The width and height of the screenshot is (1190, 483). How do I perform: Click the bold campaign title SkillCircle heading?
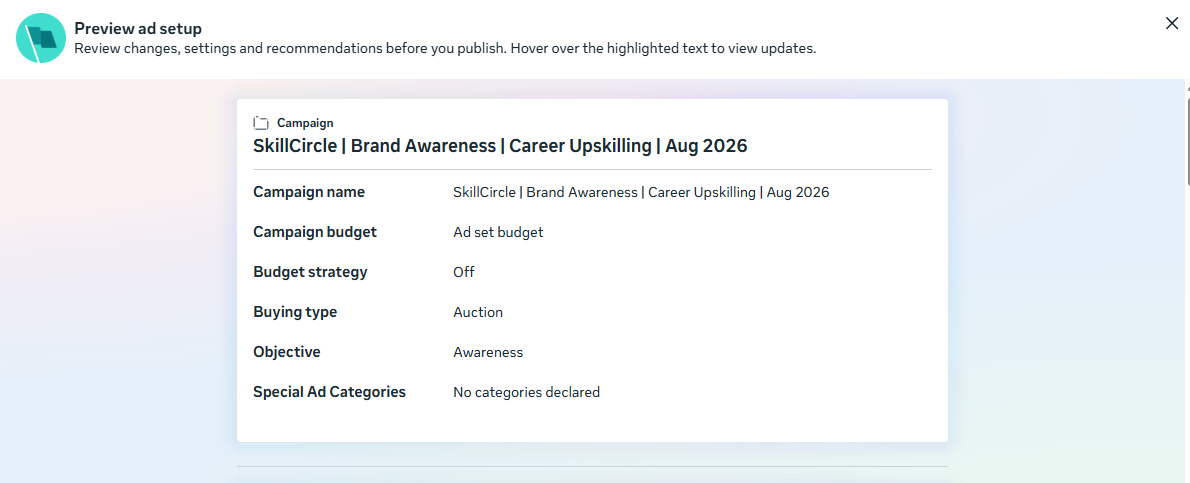pos(500,146)
